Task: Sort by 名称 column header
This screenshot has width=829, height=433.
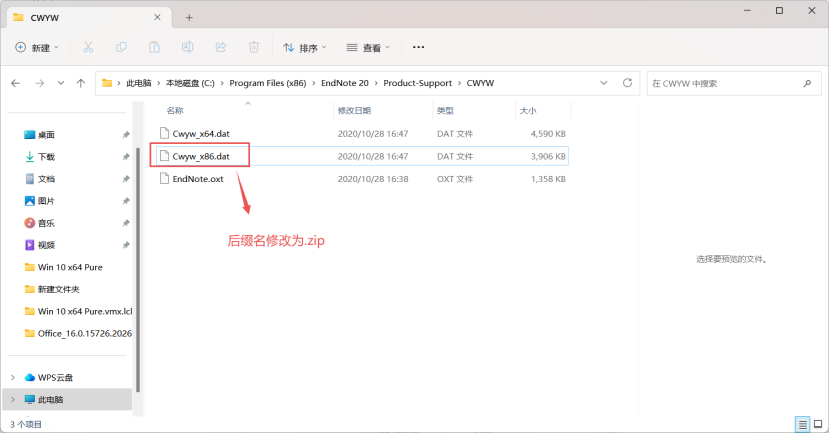Action: pos(175,110)
